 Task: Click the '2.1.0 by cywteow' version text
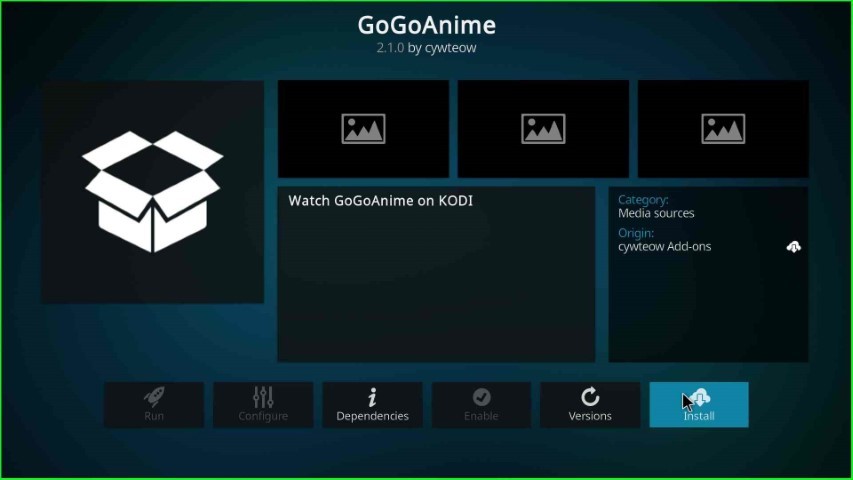pos(426,48)
